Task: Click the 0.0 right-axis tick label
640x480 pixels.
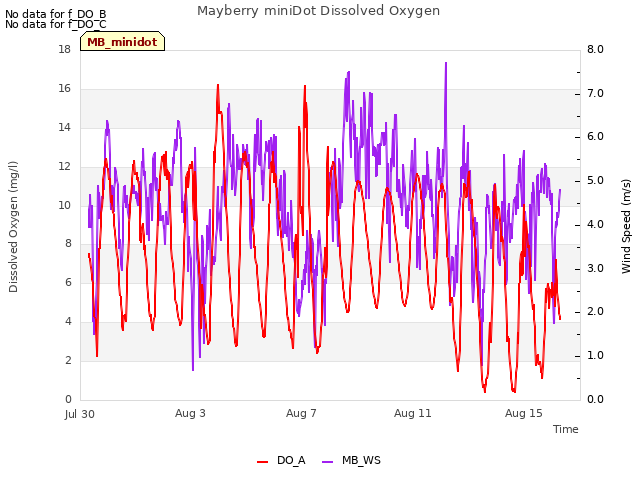Action: click(595, 399)
